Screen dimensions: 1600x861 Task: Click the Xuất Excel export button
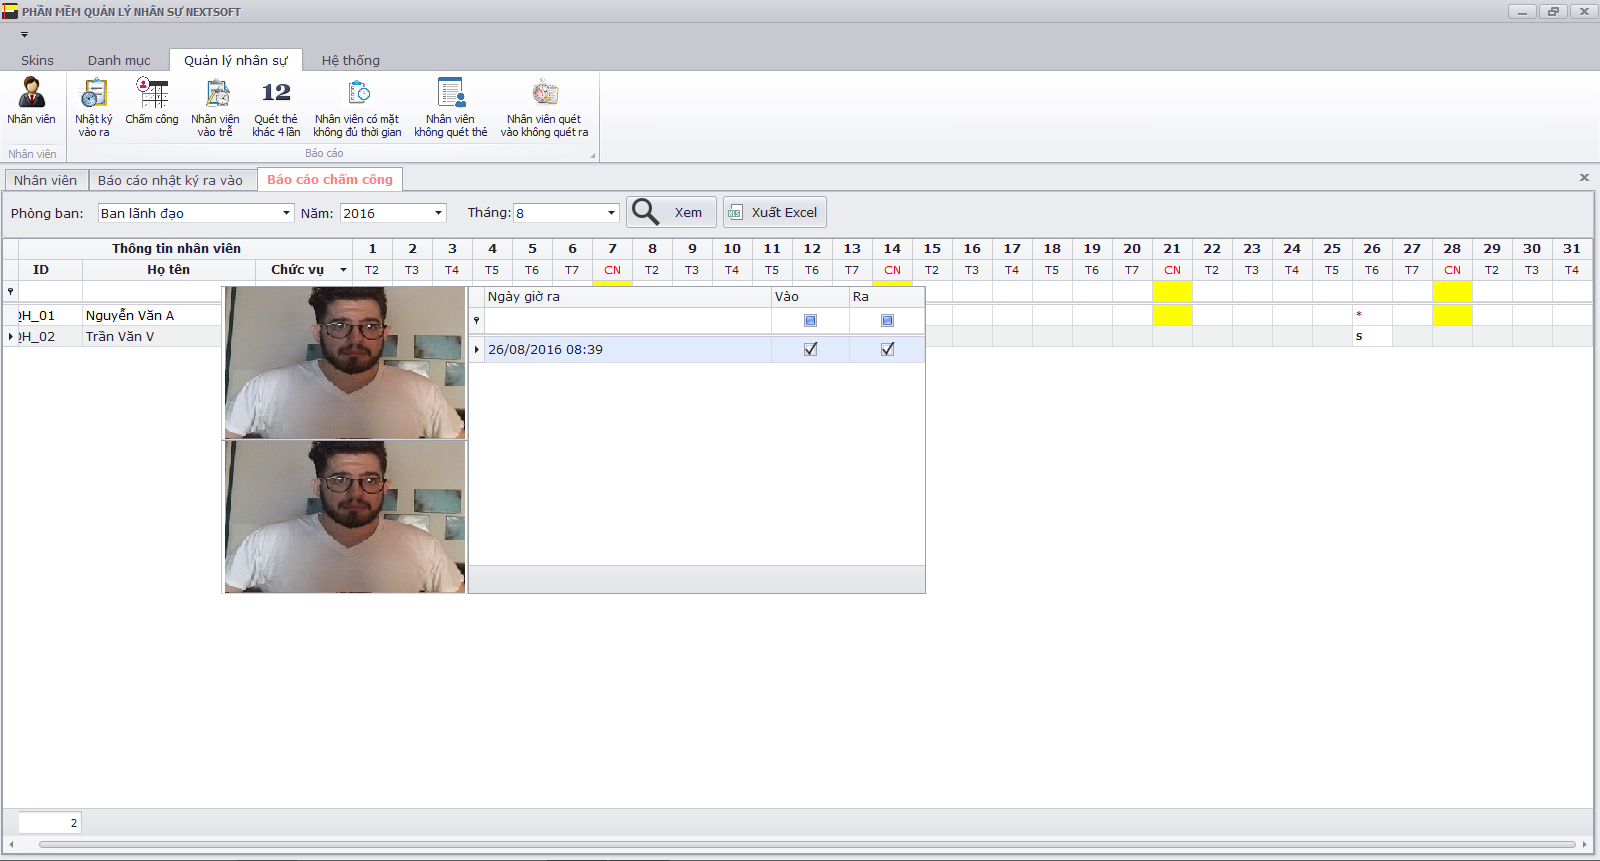pos(775,212)
